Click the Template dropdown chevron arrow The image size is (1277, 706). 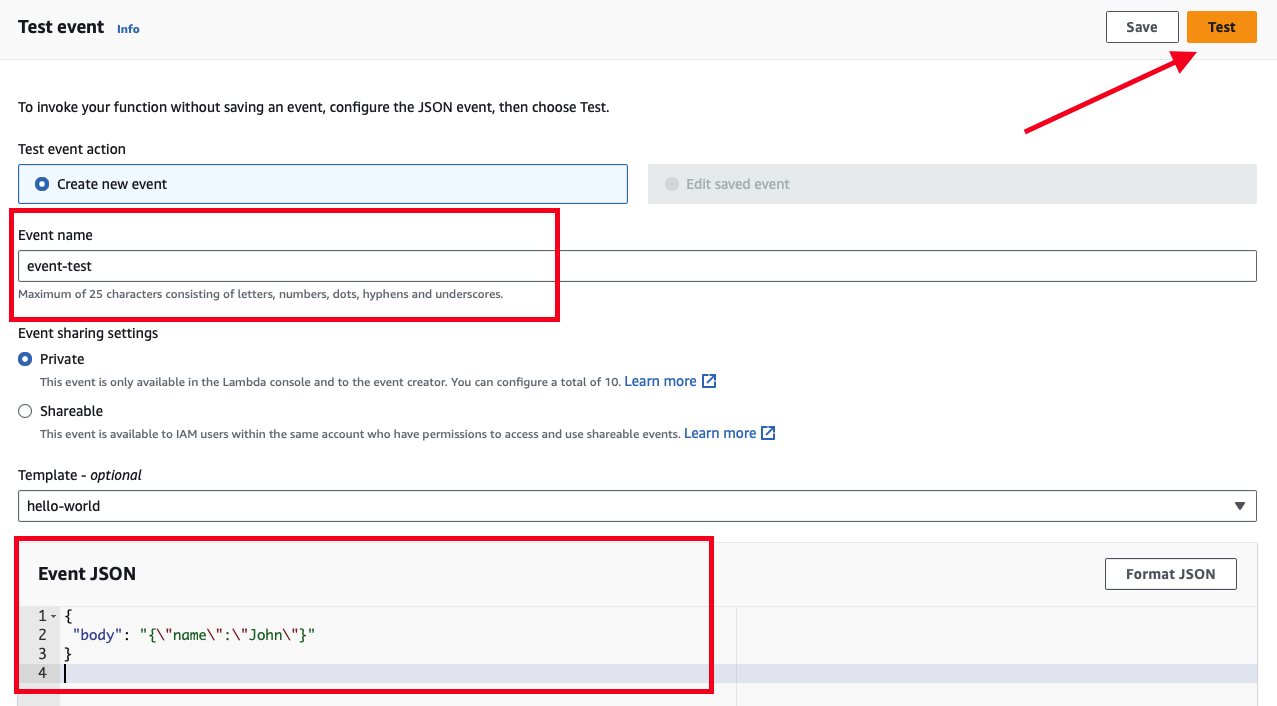click(x=1240, y=505)
